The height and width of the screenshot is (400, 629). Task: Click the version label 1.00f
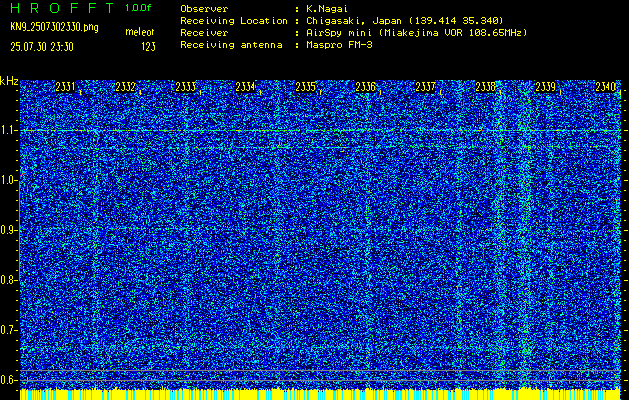tap(138, 8)
